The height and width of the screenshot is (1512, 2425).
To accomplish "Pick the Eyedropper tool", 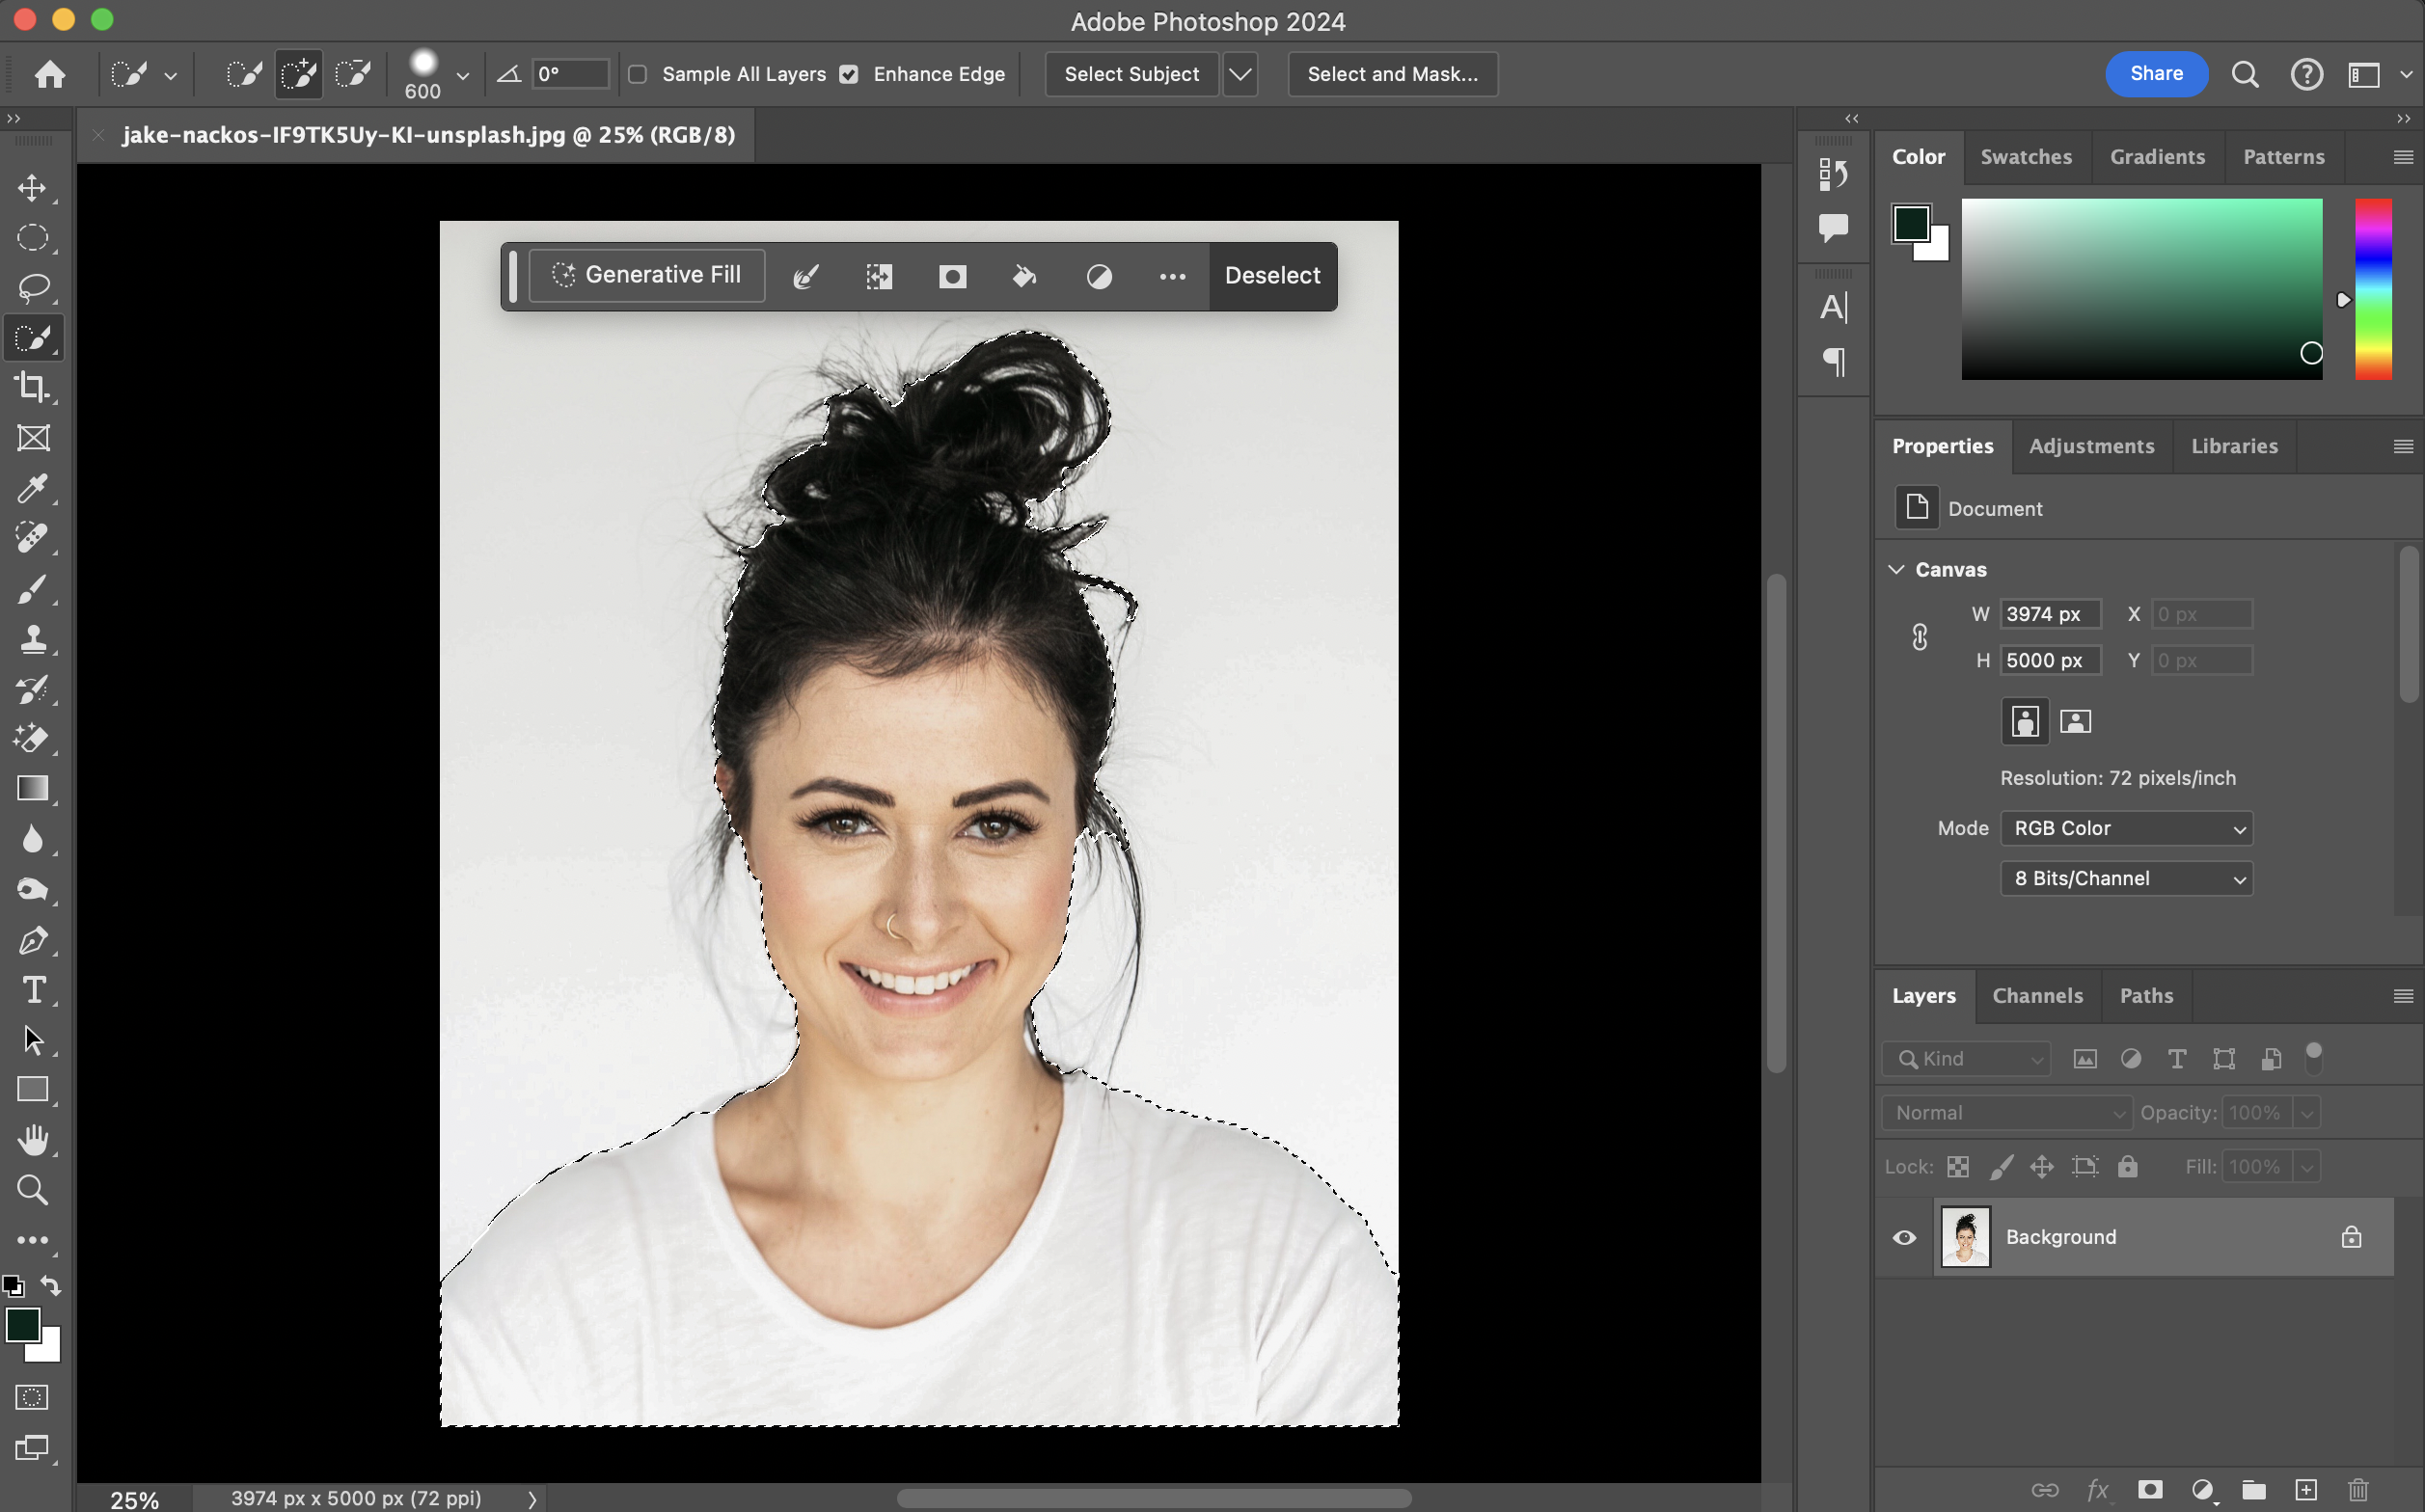I will point(33,488).
